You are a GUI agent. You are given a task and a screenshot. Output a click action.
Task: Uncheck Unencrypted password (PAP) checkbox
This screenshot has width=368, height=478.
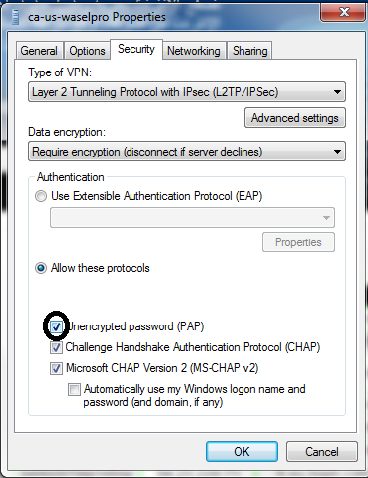[x=56, y=327]
